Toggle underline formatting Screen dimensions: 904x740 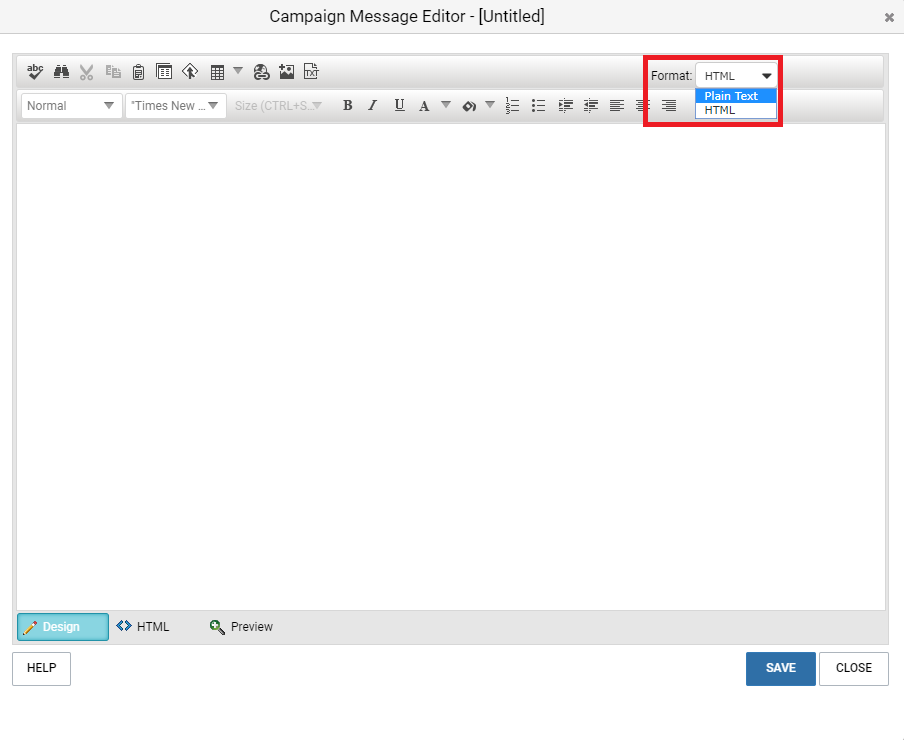coord(399,105)
